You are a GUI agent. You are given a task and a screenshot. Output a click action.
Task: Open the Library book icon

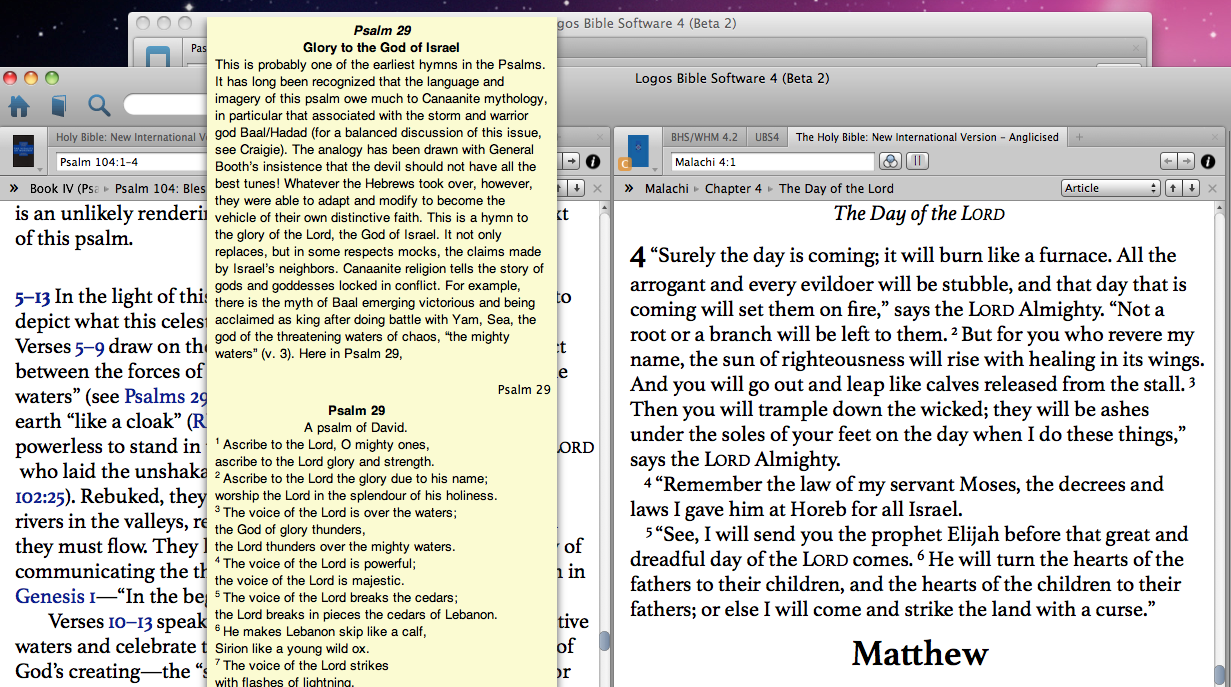click(x=59, y=106)
